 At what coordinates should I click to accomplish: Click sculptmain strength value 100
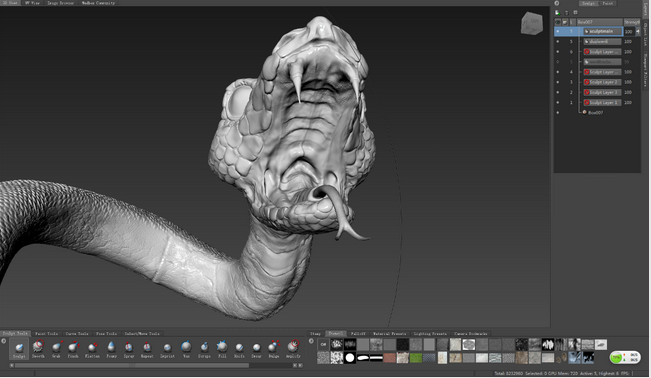pyautogui.click(x=628, y=32)
